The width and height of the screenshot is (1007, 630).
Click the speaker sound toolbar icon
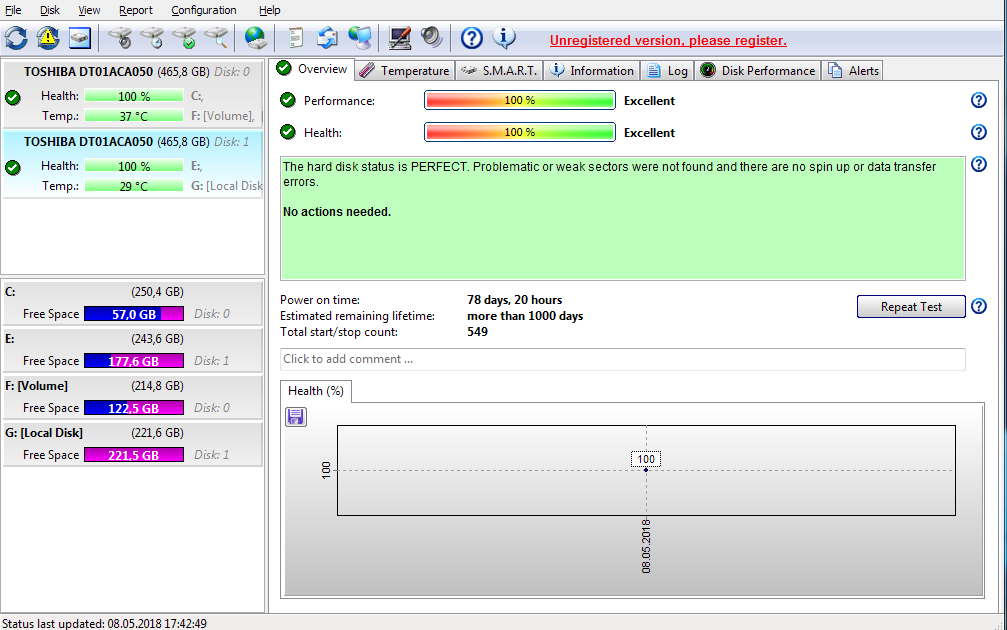click(x=432, y=38)
